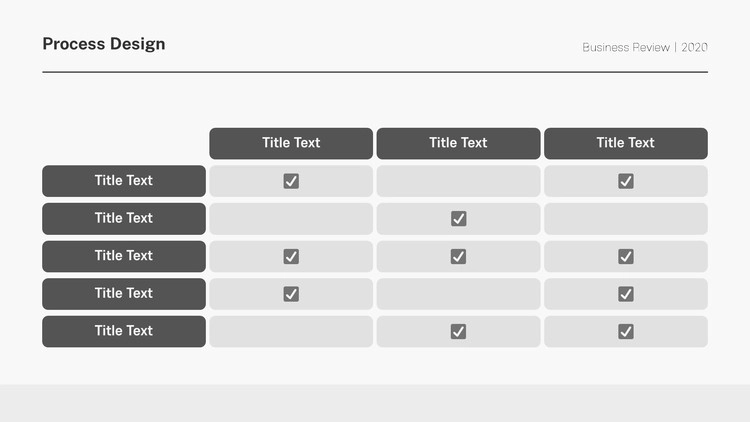This screenshot has height=422, width=750.
Task: Toggle the third row's first column checkbox
Action: tap(291, 256)
